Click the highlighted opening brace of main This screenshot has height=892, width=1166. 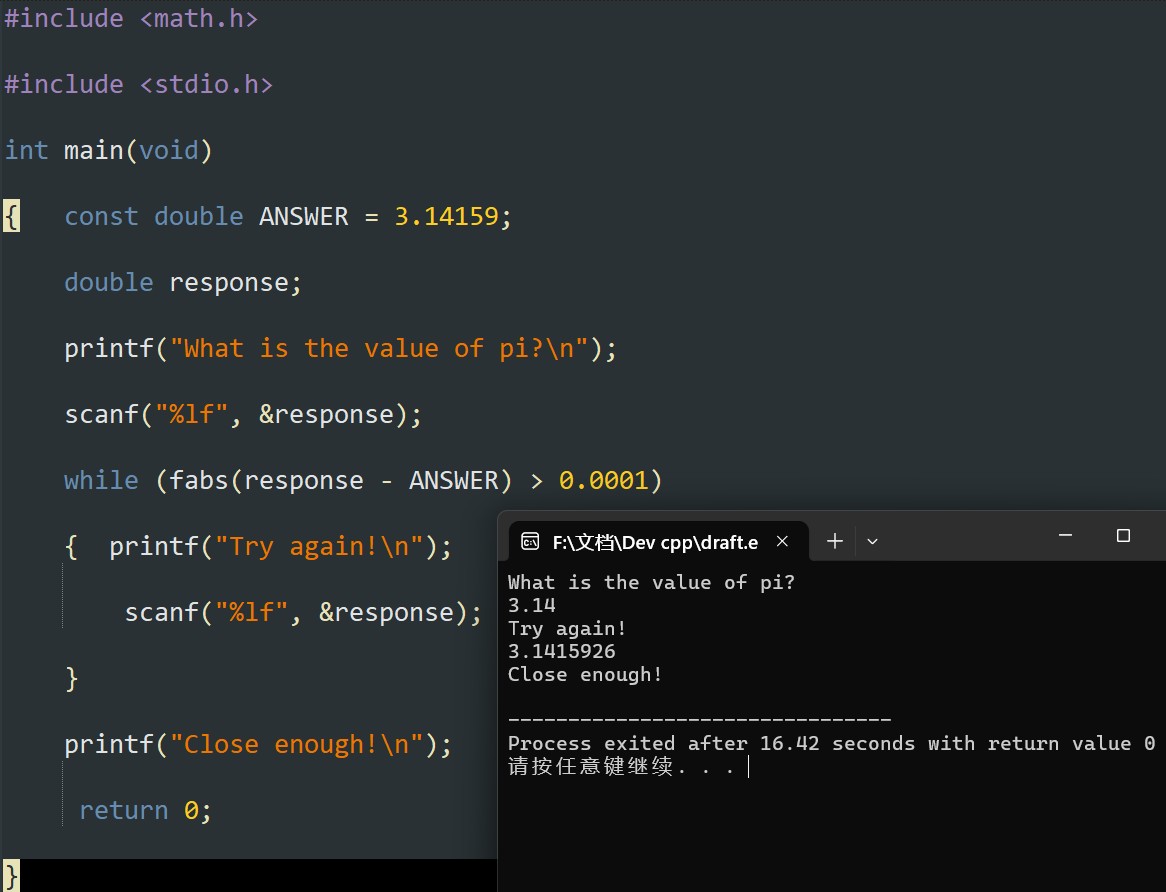(11, 216)
